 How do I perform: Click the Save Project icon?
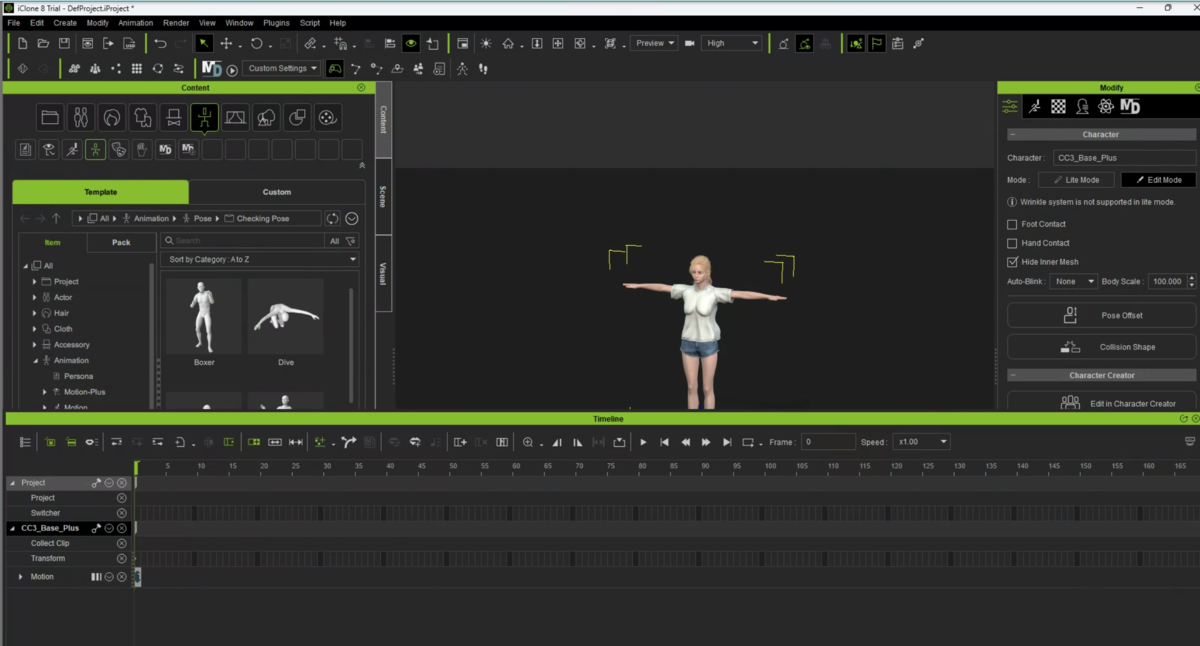pos(63,43)
